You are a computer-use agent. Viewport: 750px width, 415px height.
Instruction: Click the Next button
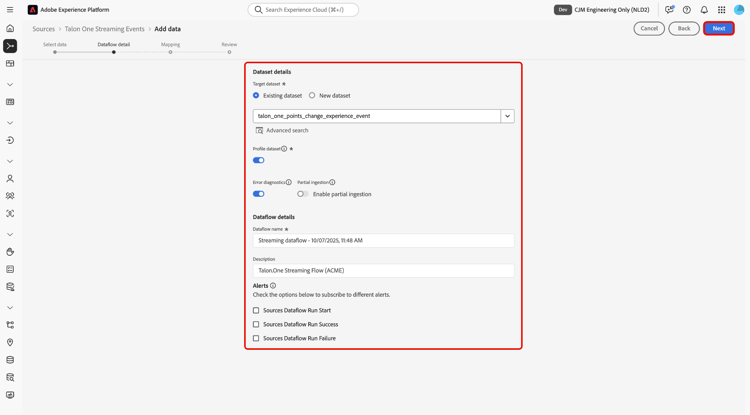click(719, 28)
